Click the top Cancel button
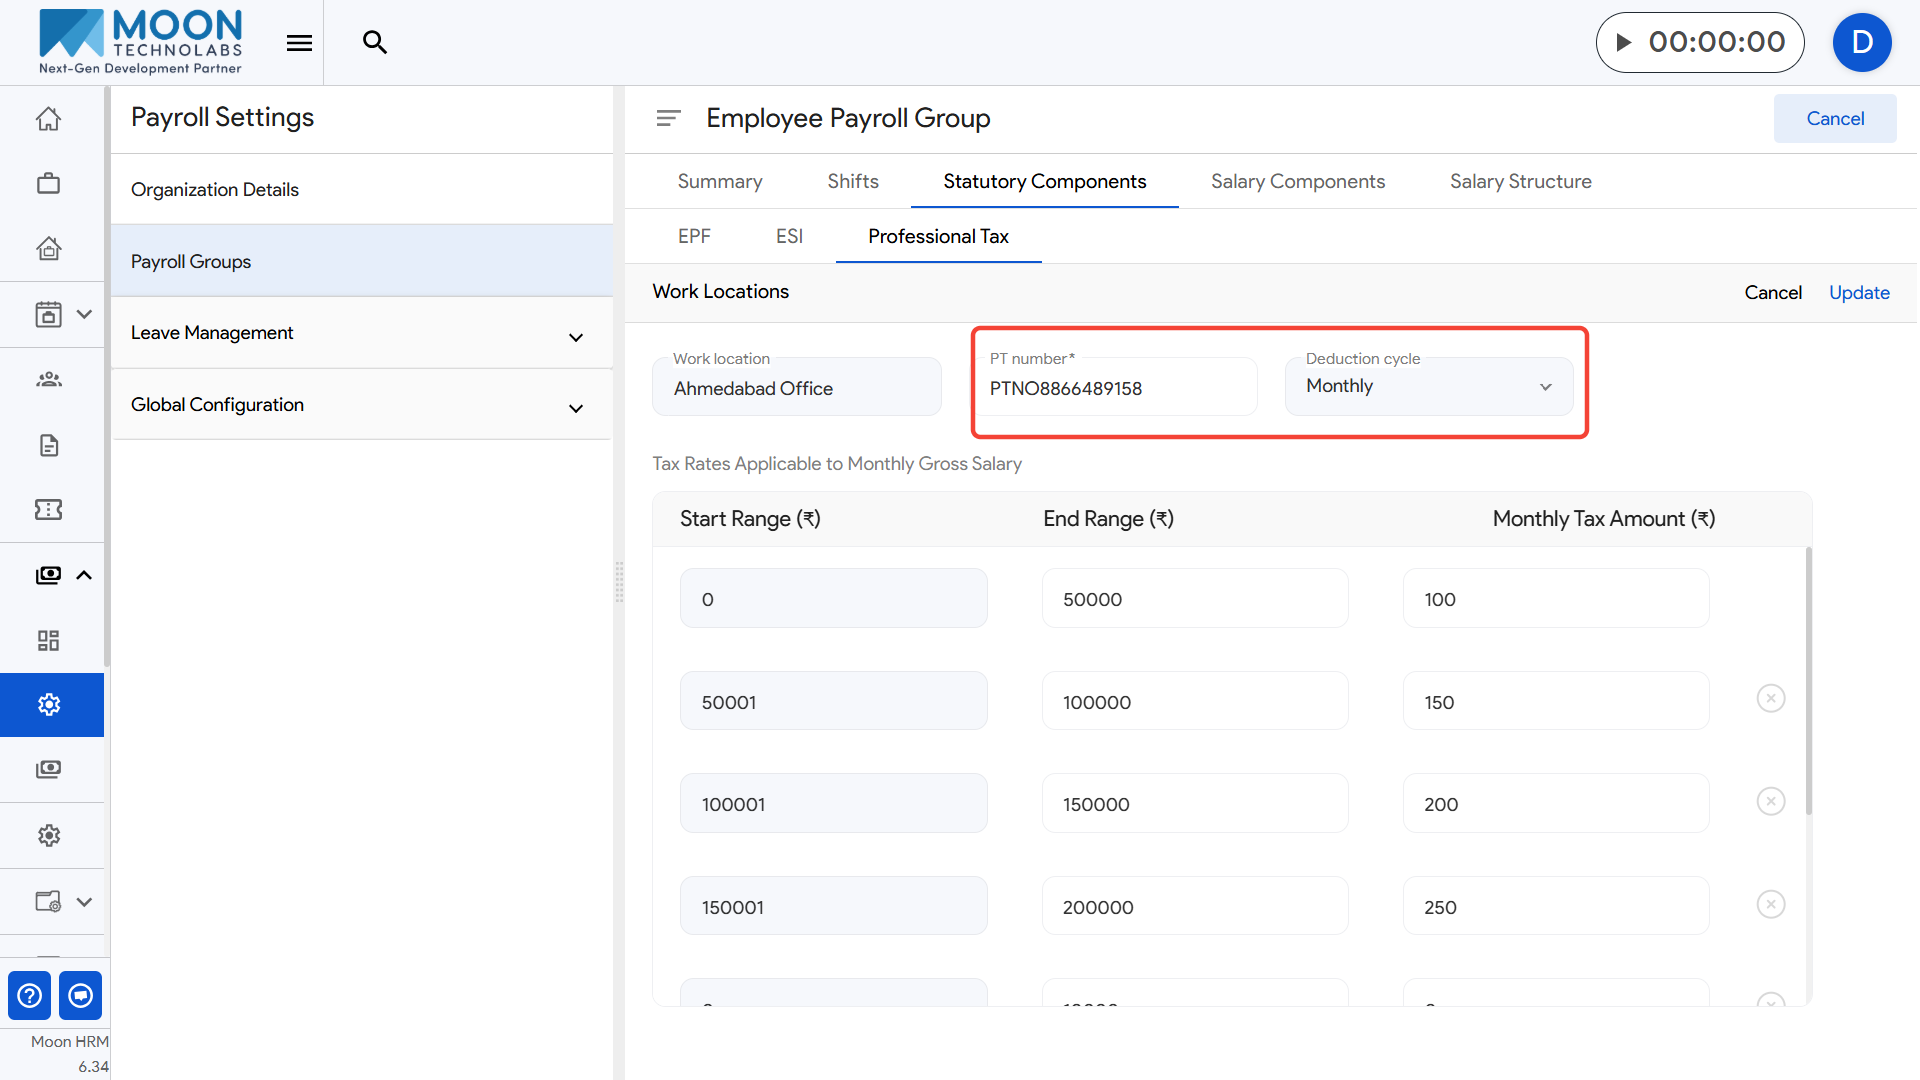This screenshot has height=1080, width=1920. click(x=1834, y=118)
